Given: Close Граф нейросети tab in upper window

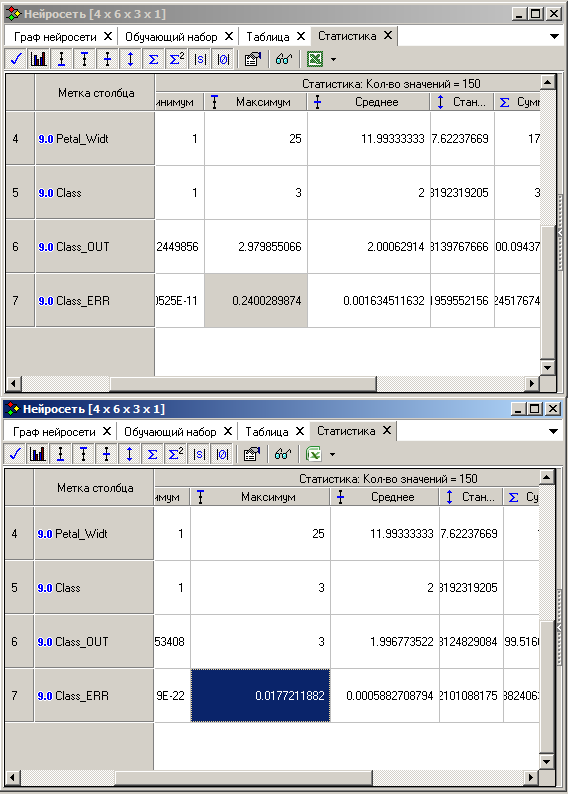Looking at the screenshot, I should (107, 36).
